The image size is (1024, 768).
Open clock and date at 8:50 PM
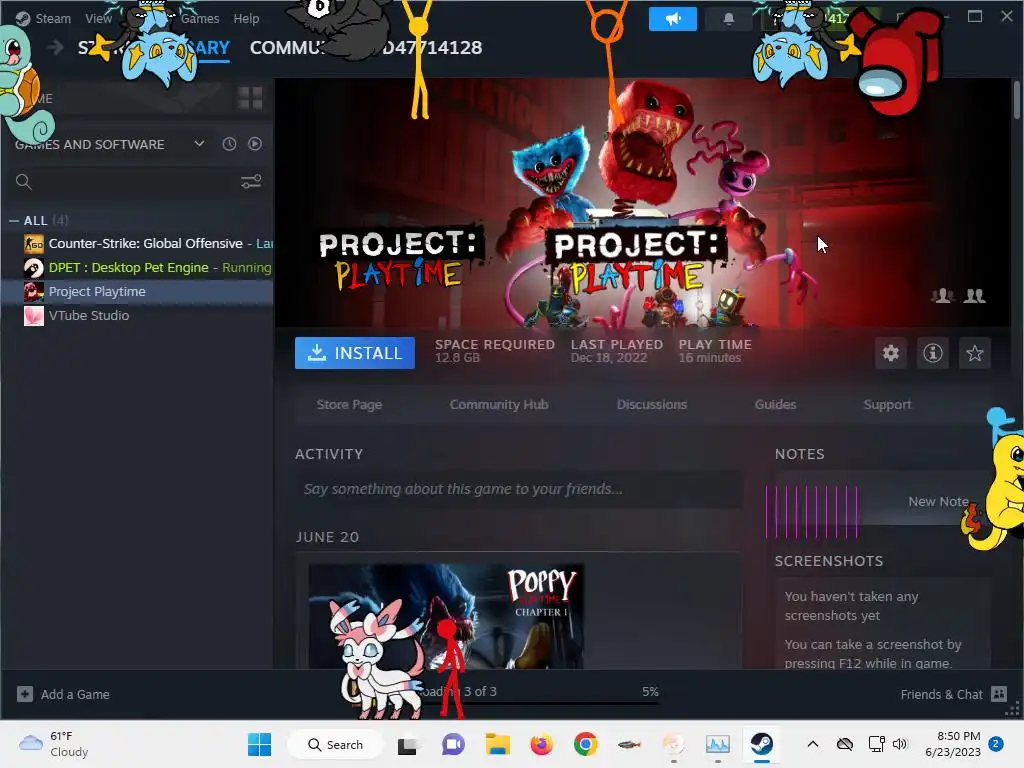(953, 744)
